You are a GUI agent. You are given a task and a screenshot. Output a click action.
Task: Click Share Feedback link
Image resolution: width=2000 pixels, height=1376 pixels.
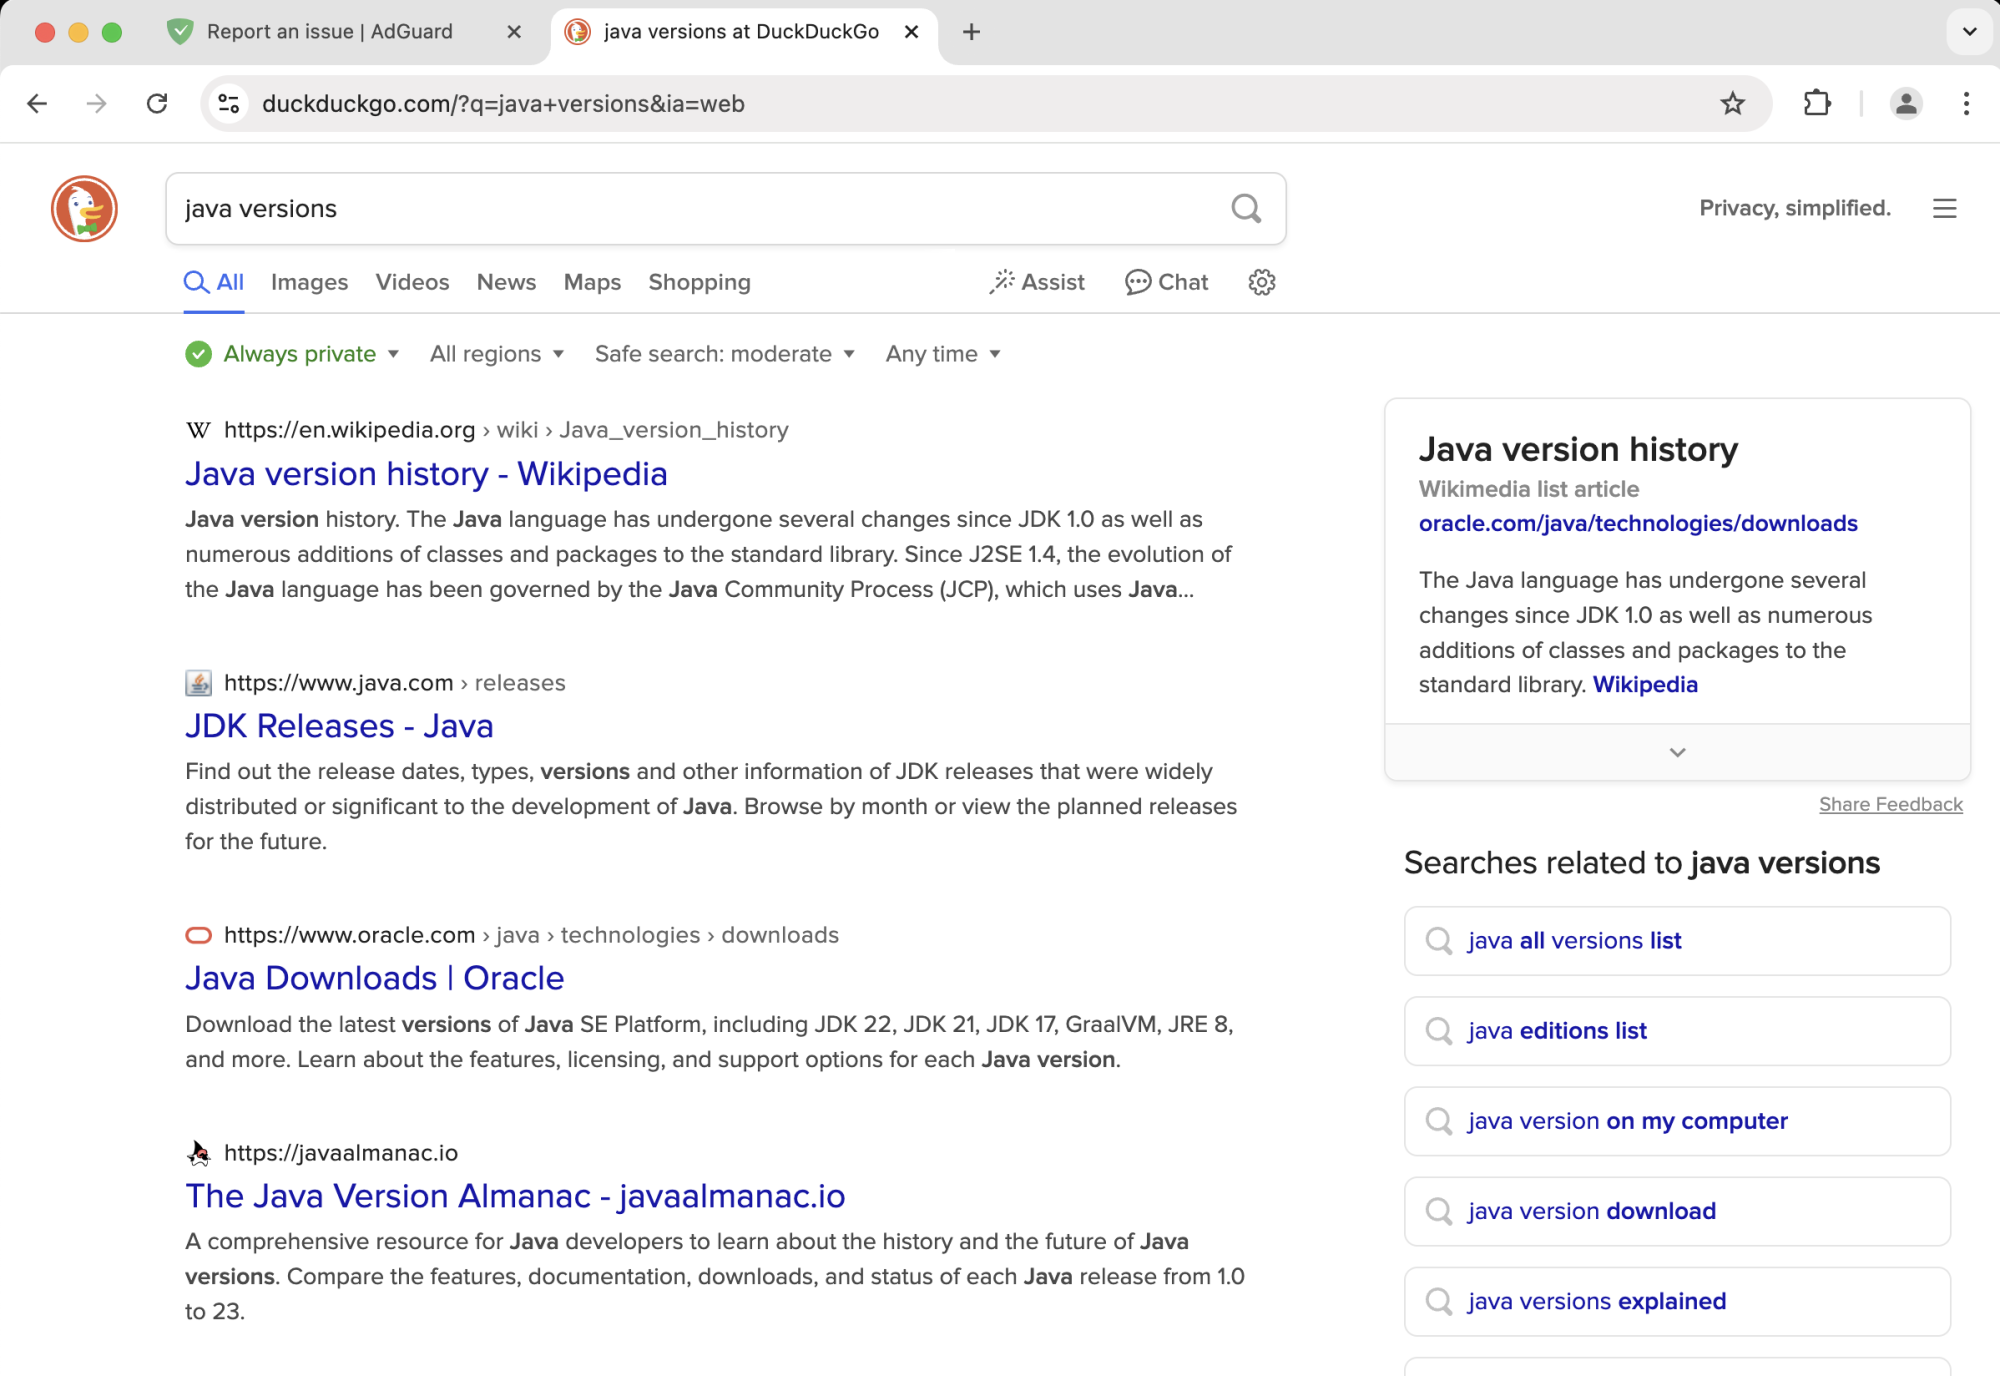click(x=1890, y=805)
